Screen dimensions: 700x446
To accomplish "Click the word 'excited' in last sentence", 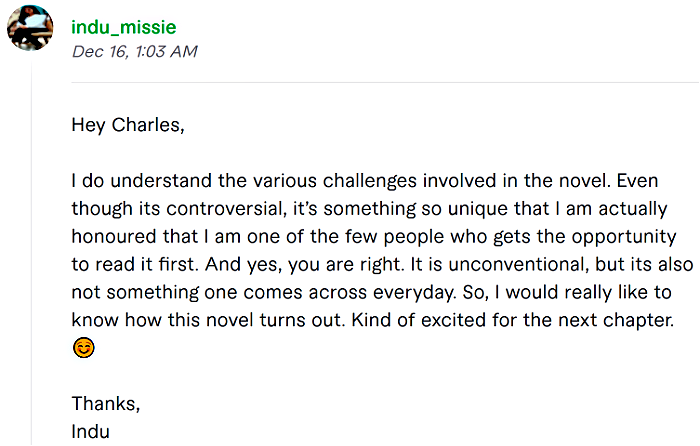I will point(453,320).
